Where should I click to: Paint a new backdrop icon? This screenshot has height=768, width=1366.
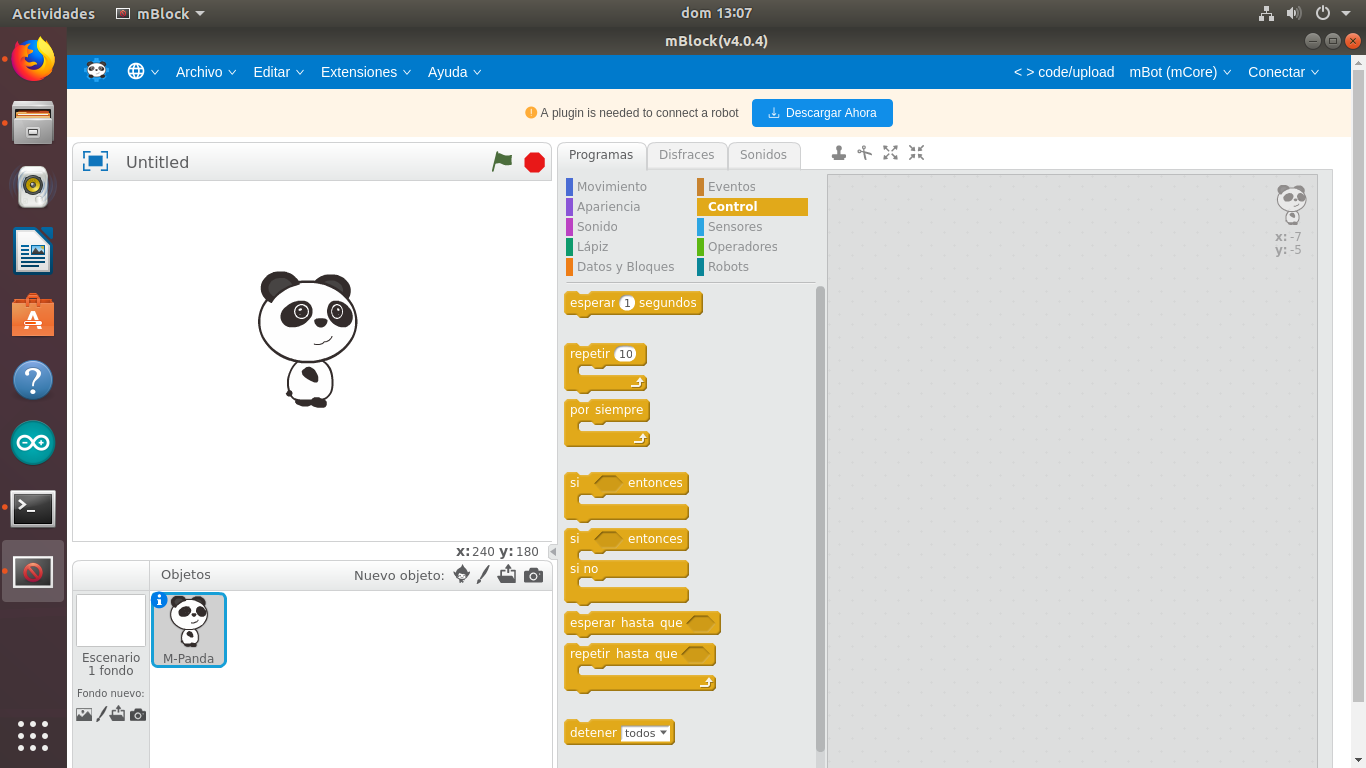tap(101, 715)
